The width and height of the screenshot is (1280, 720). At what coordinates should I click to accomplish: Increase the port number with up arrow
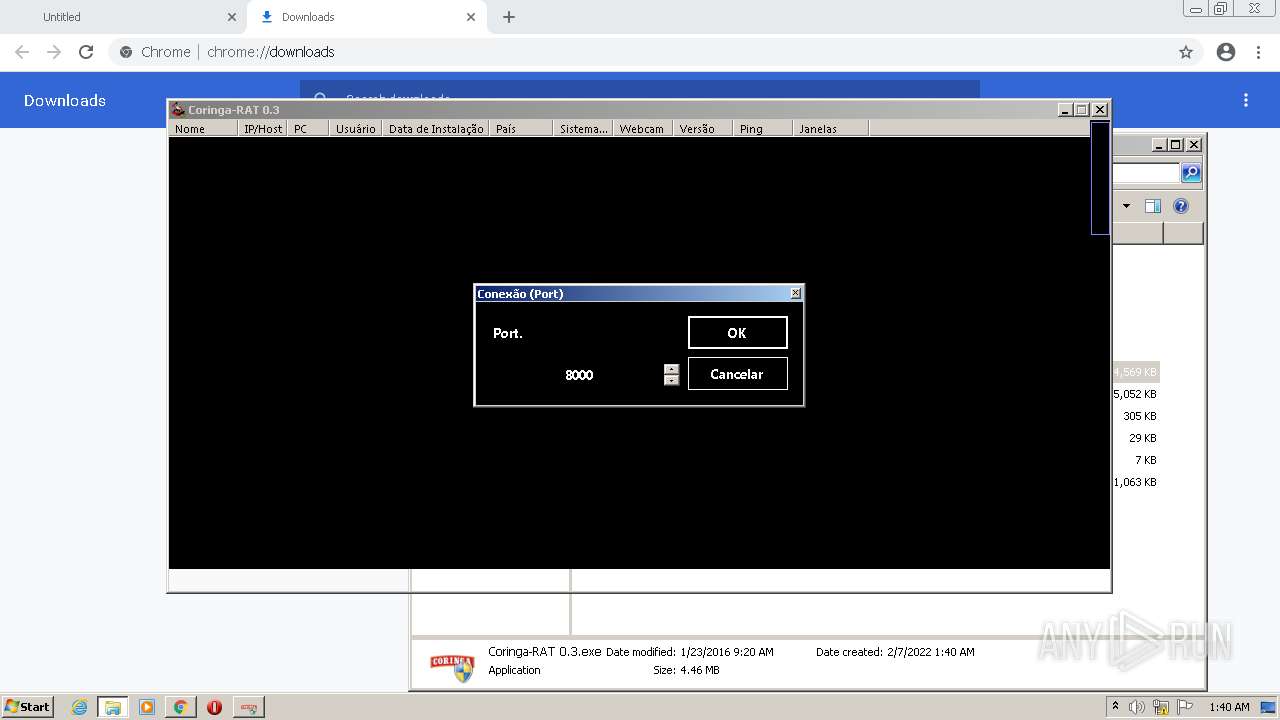[x=671, y=369]
